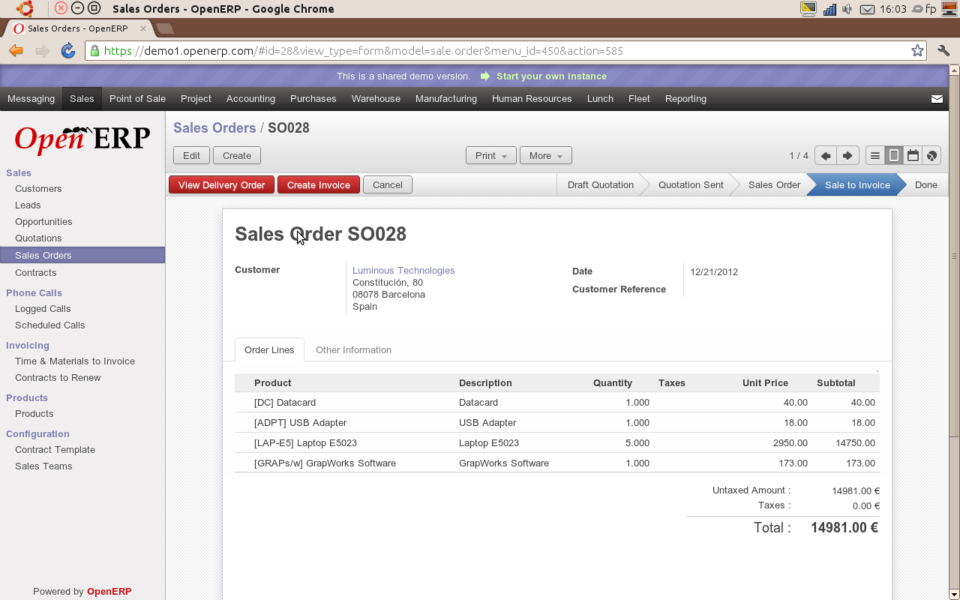Viewport: 960px width, 600px height.
Task: Open the Print dropdown
Action: coord(491,156)
